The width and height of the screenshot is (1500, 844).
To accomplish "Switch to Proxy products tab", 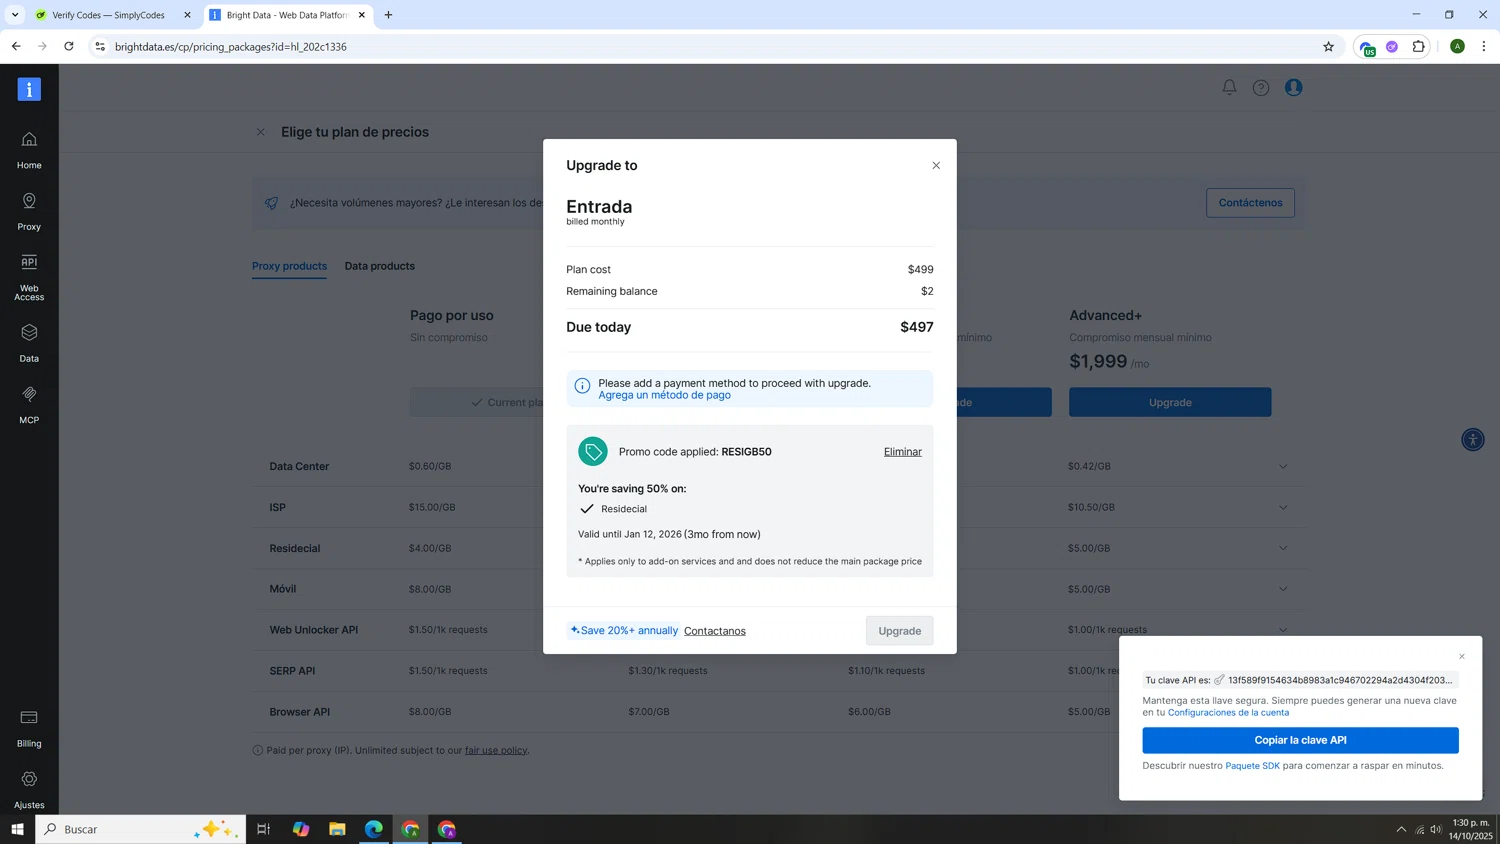I will [289, 266].
